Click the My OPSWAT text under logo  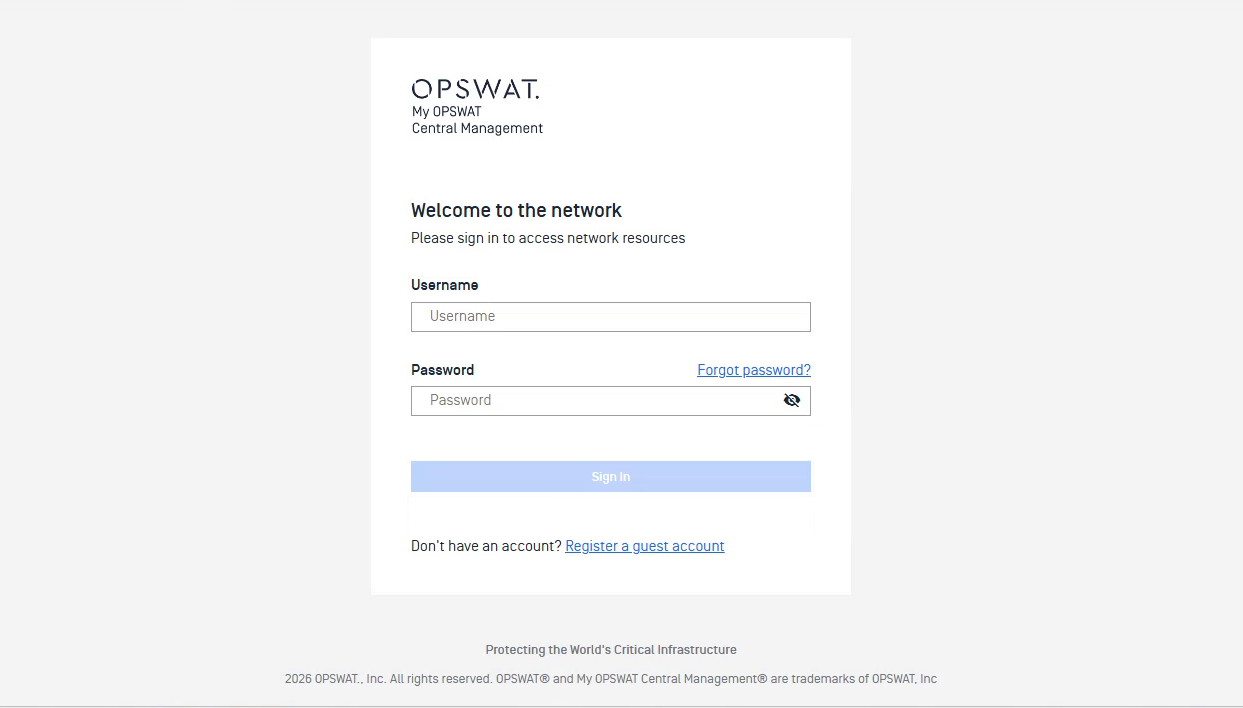coord(447,112)
